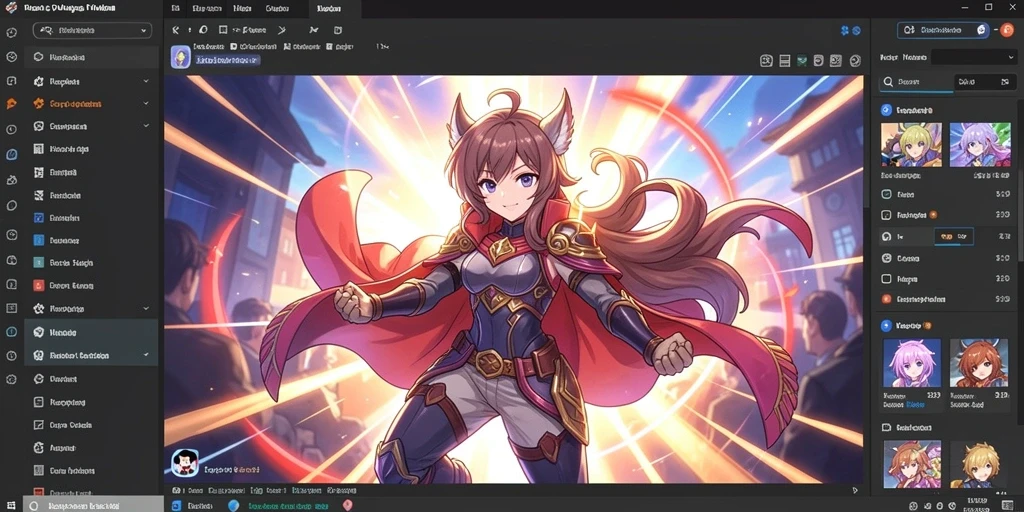
Task: Click the square frame icon in the top toolbar
Action: 223,30
